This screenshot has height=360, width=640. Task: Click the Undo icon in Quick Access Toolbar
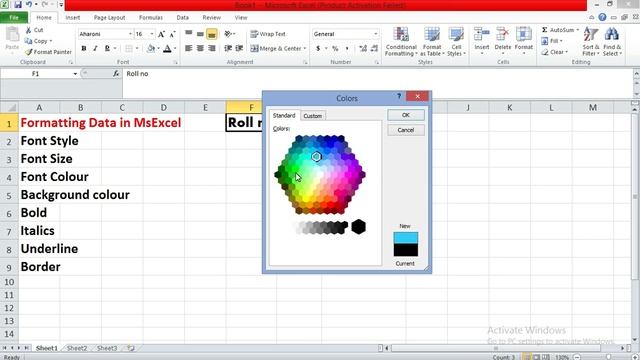[29, 4]
